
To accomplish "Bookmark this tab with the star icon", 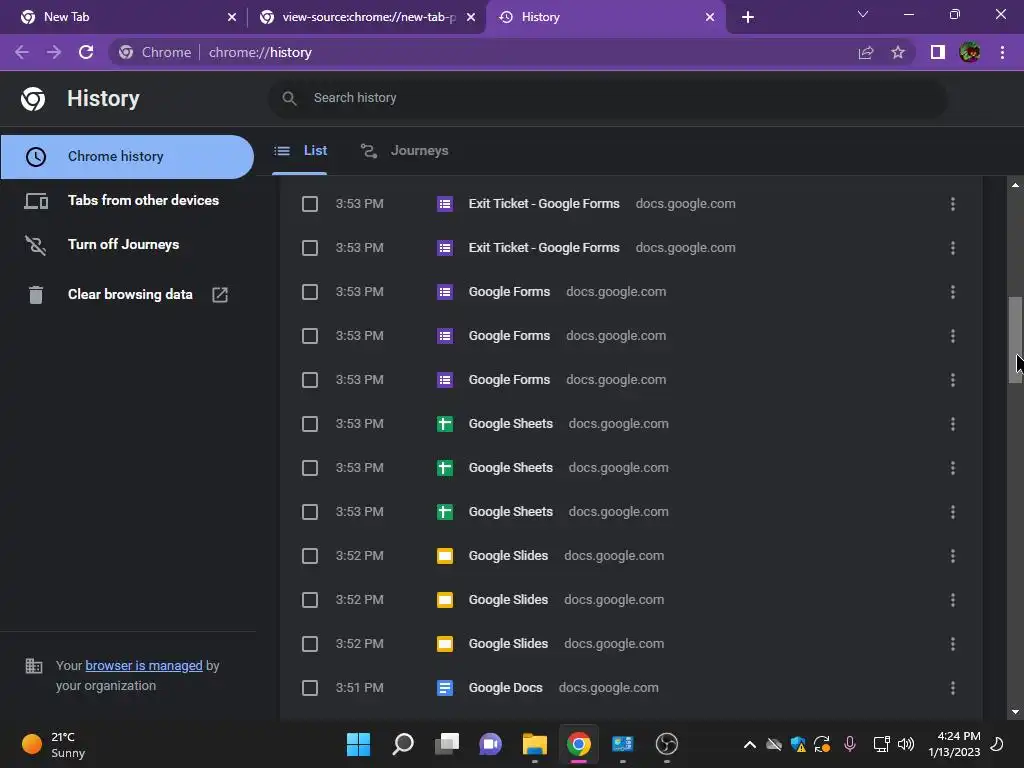I will click(898, 52).
